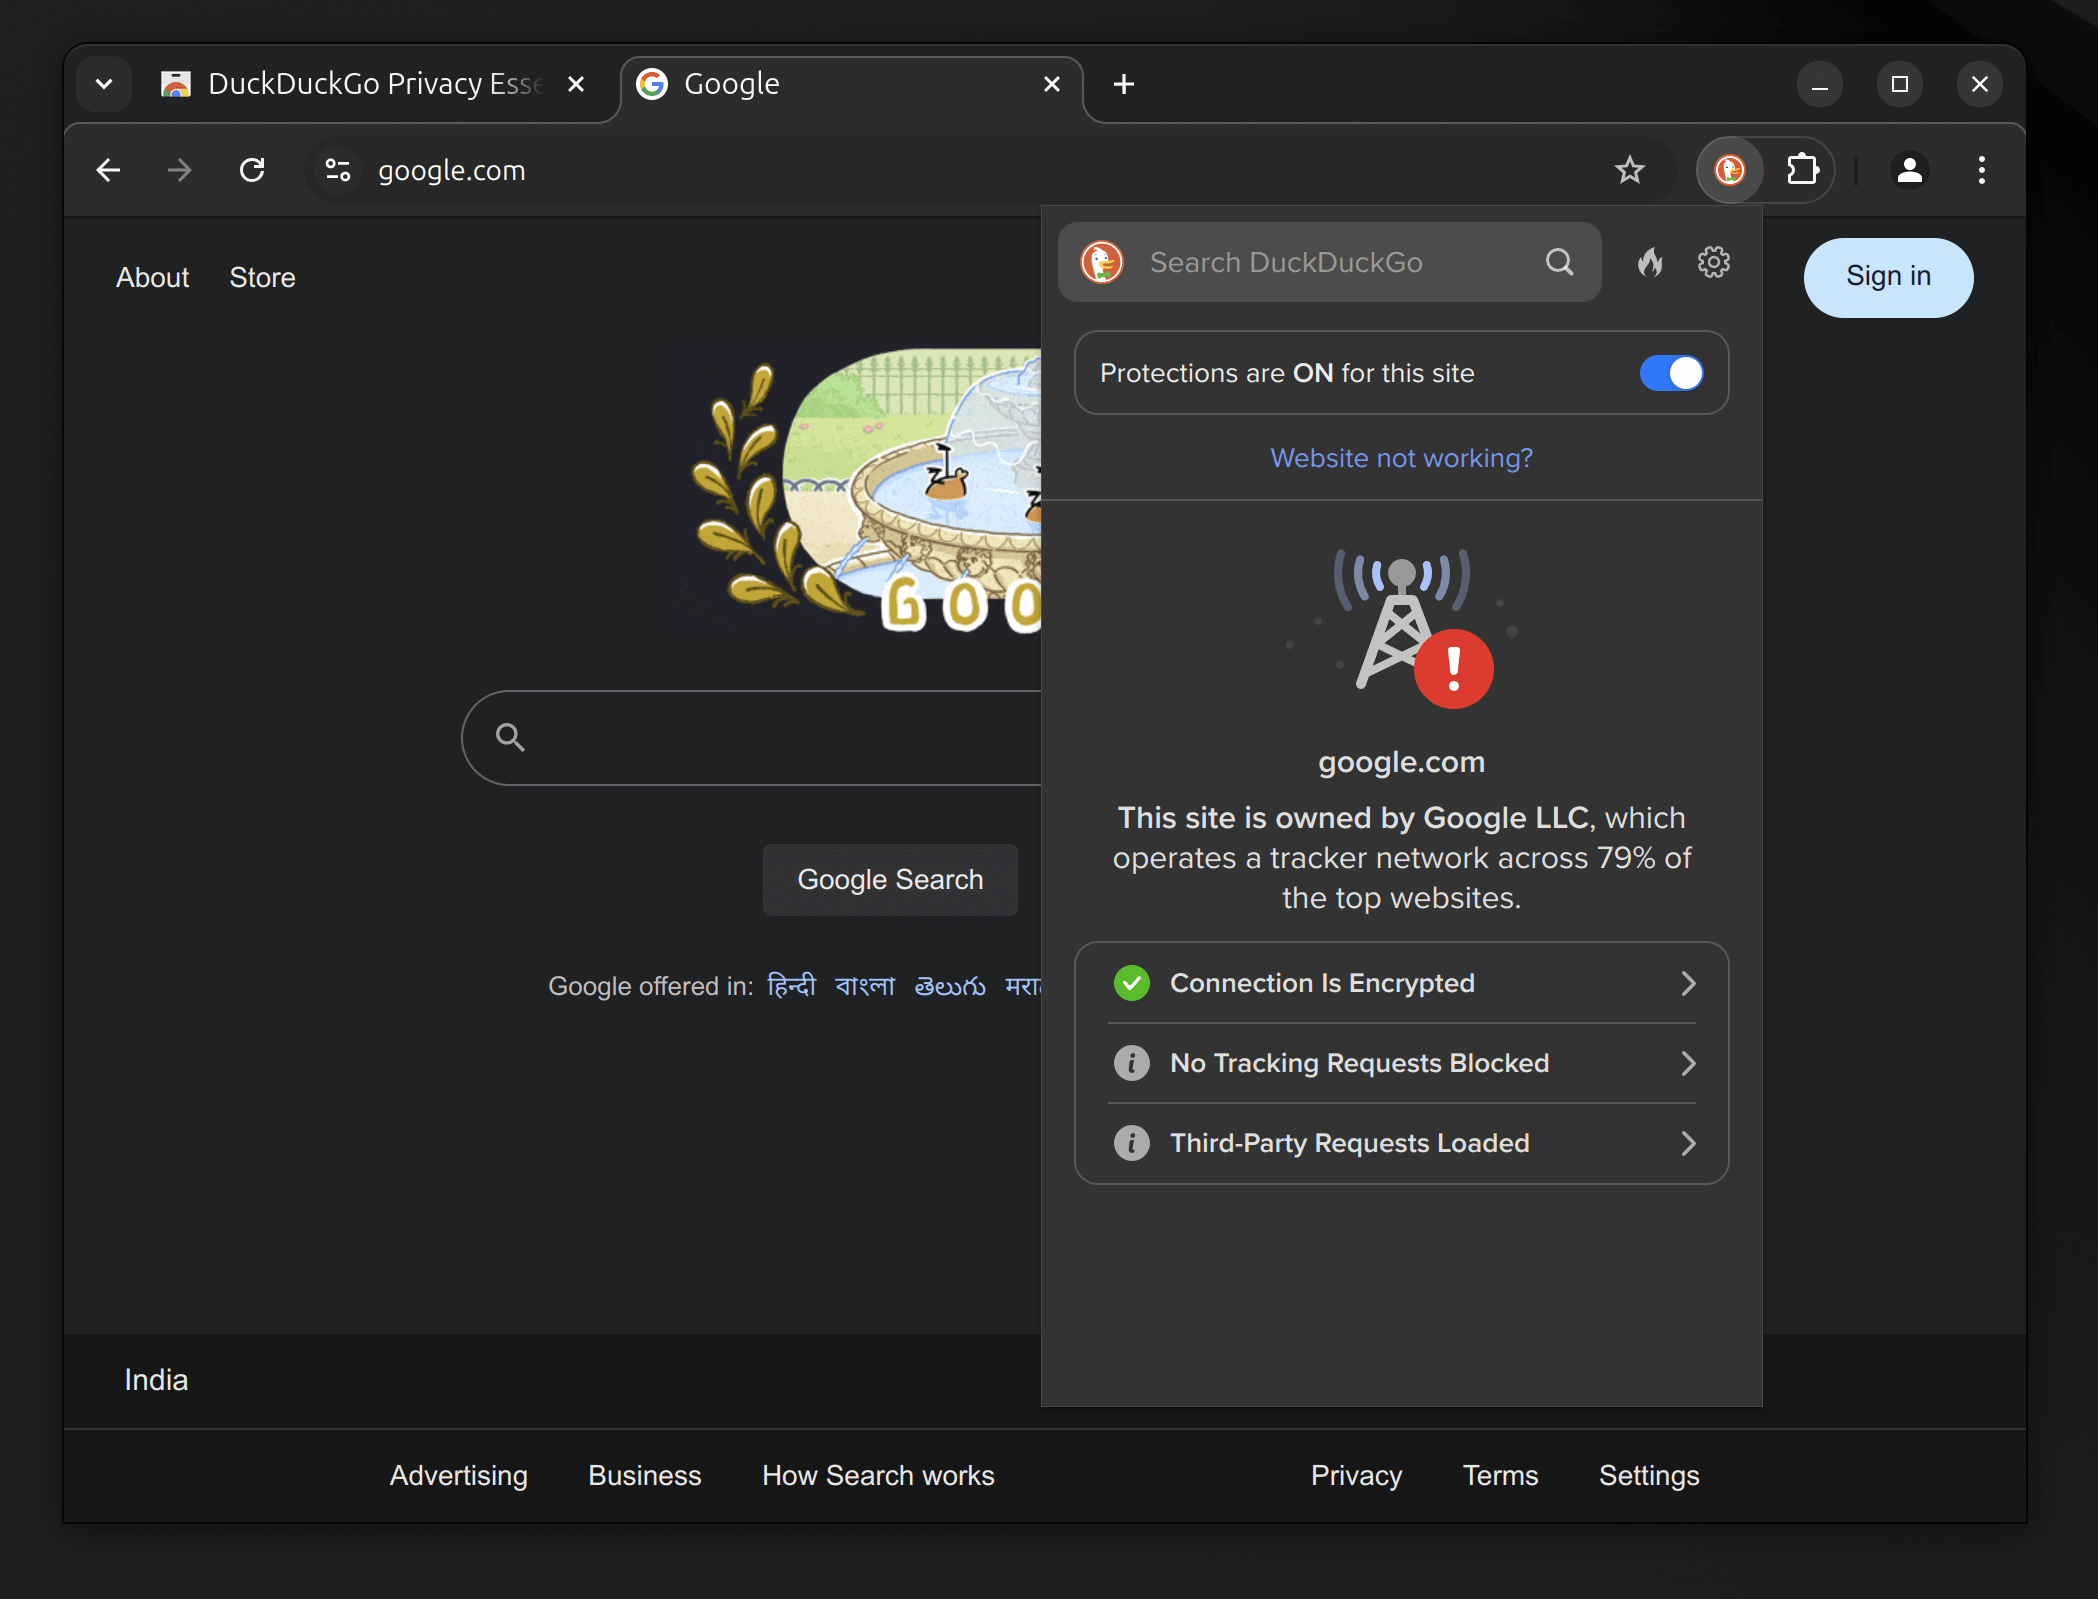Click the Store link on Google homepage
2098x1599 pixels.
point(262,277)
